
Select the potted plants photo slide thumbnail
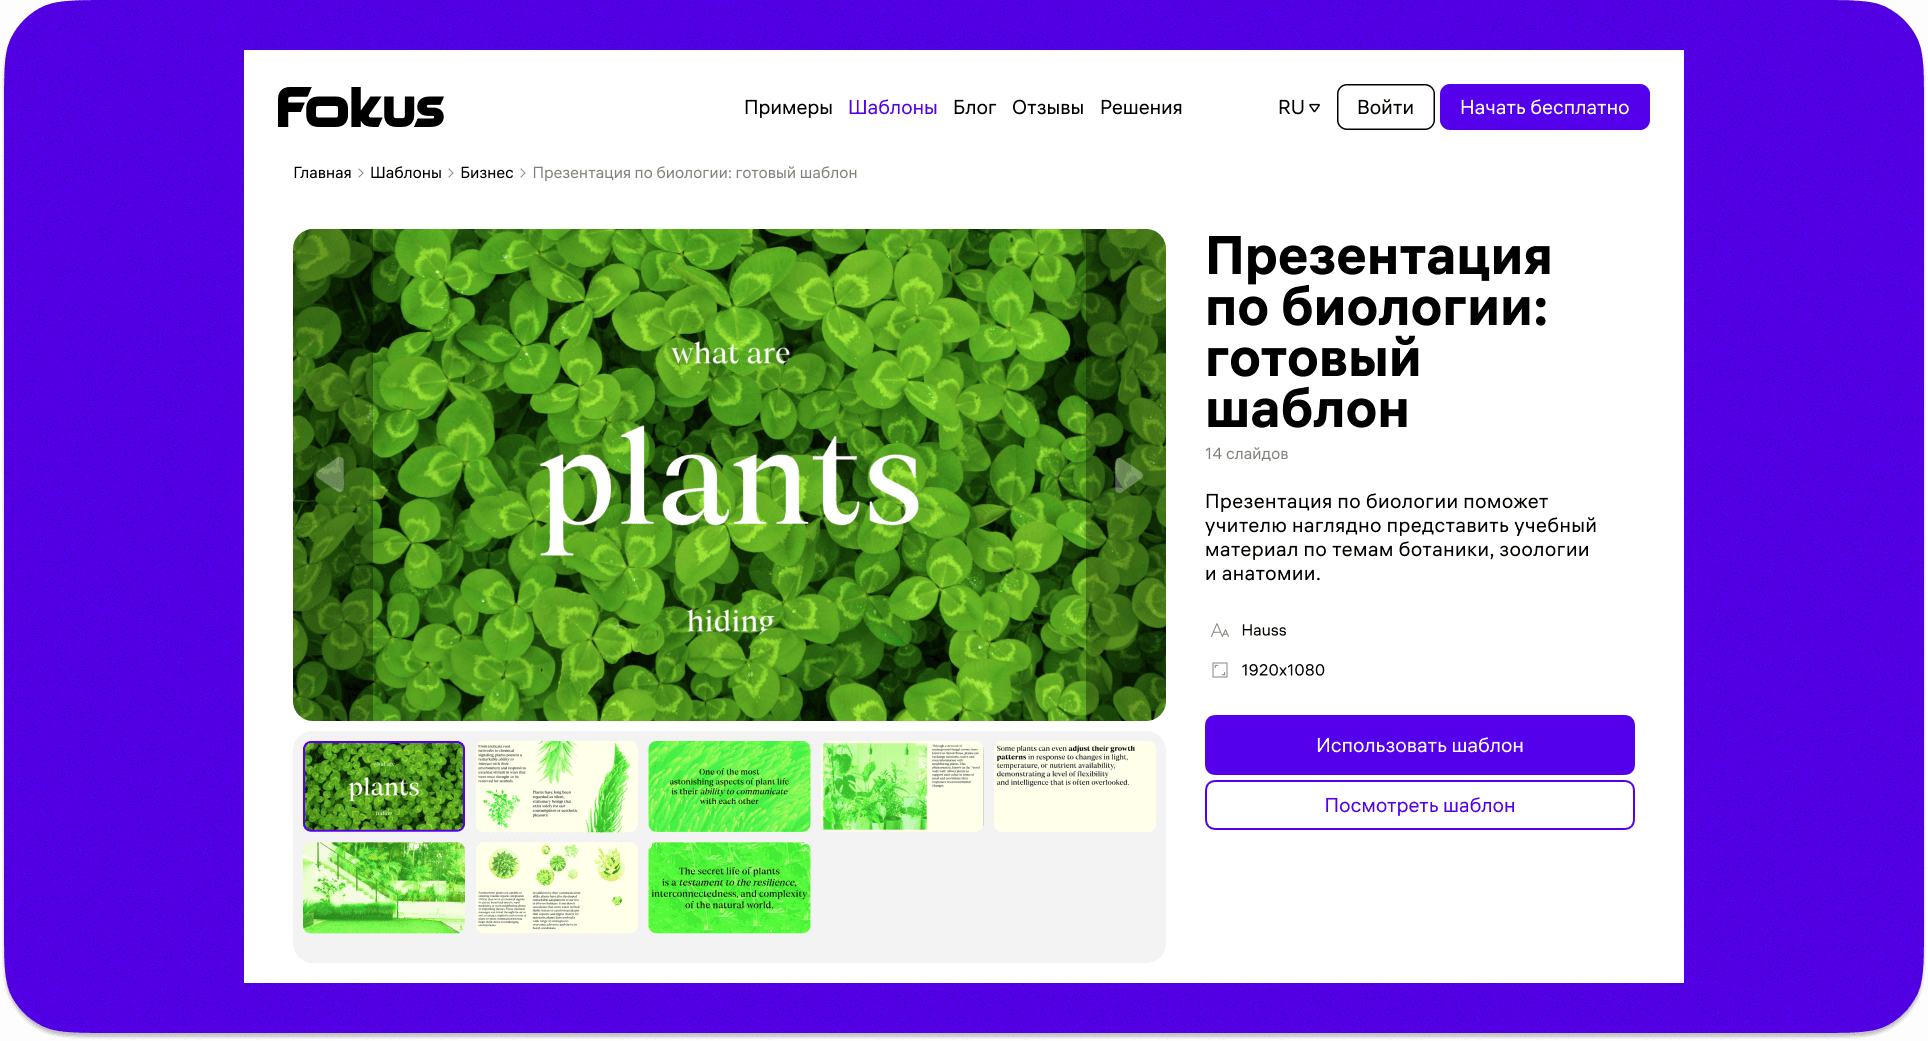pyautogui.click(x=902, y=786)
